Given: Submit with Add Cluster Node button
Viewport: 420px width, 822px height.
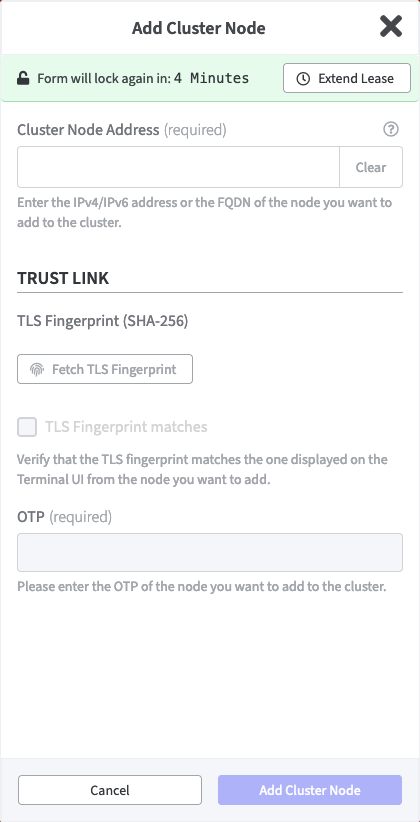Looking at the screenshot, I should [310, 790].
